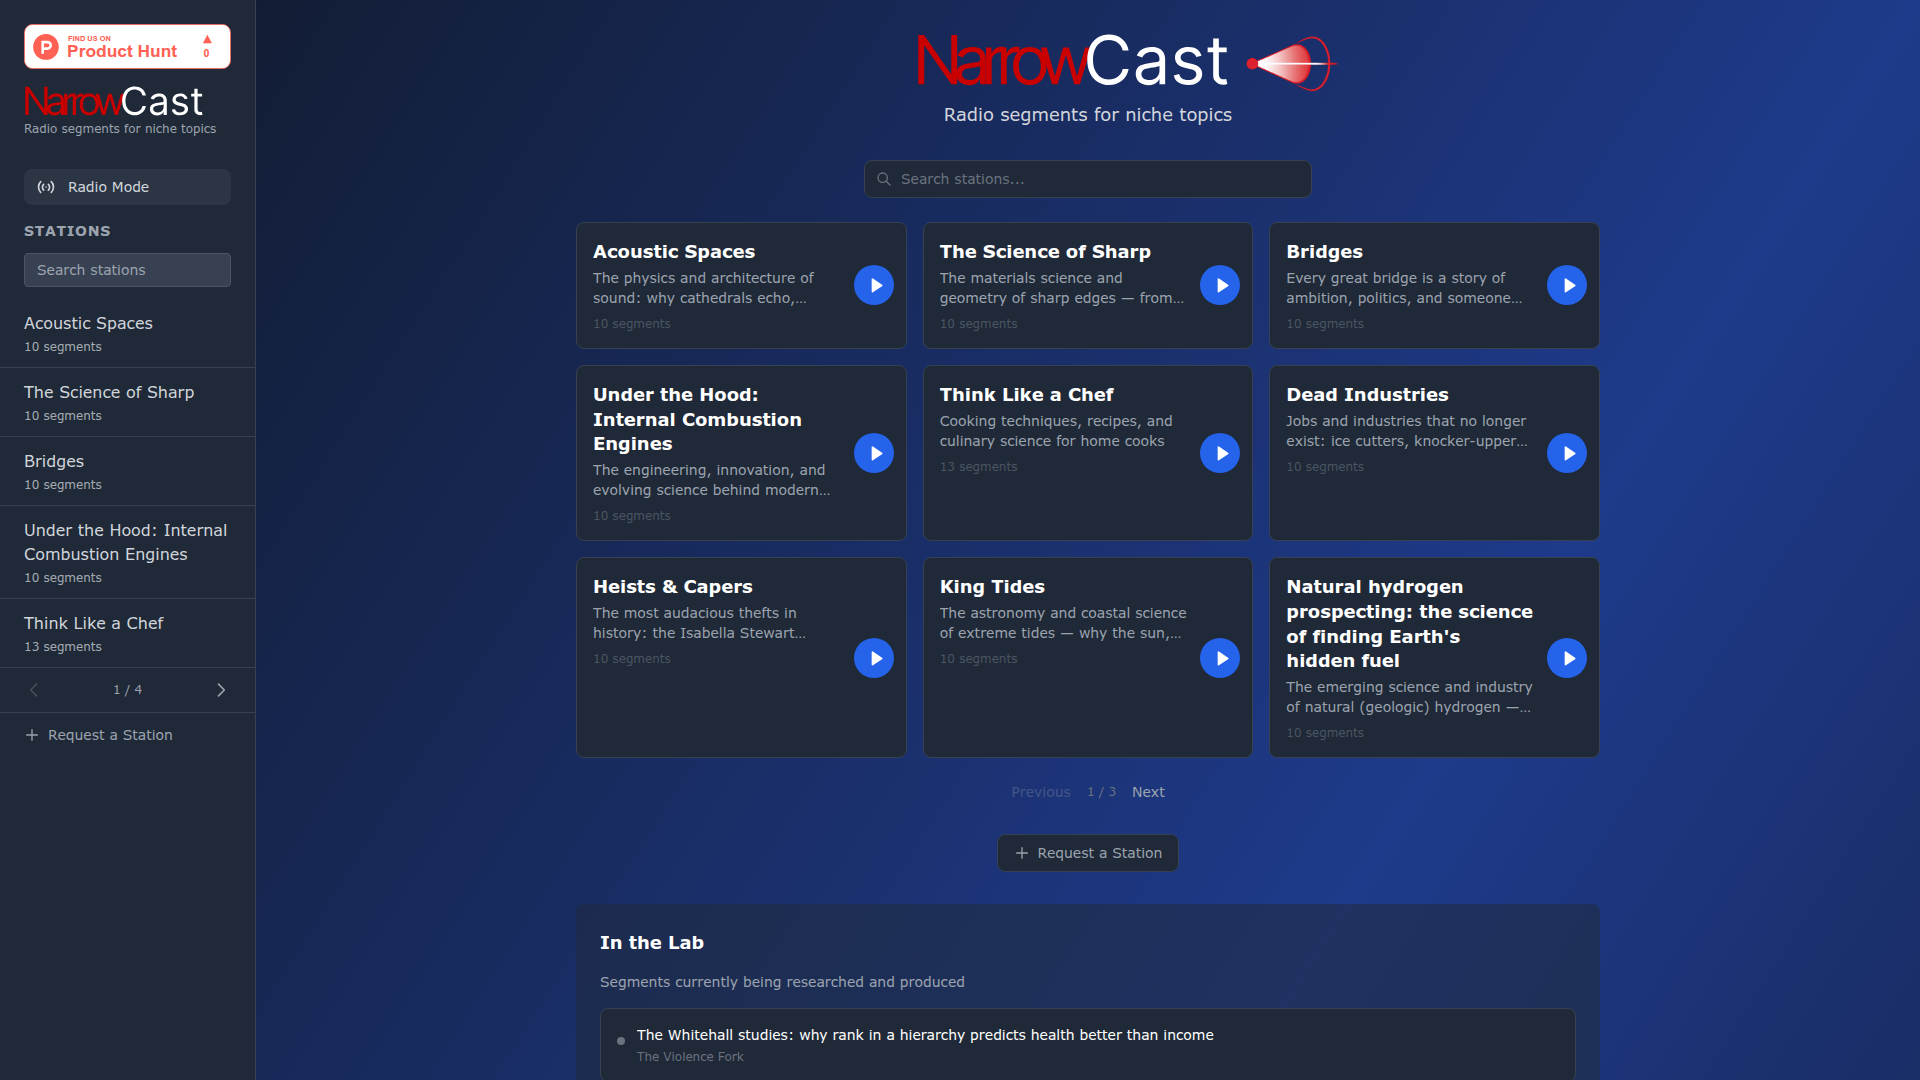Image resolution: width=1920 pixels, height=1080 pixels.
Task: Play the Think Like a Chef station
Action: 1220,454
